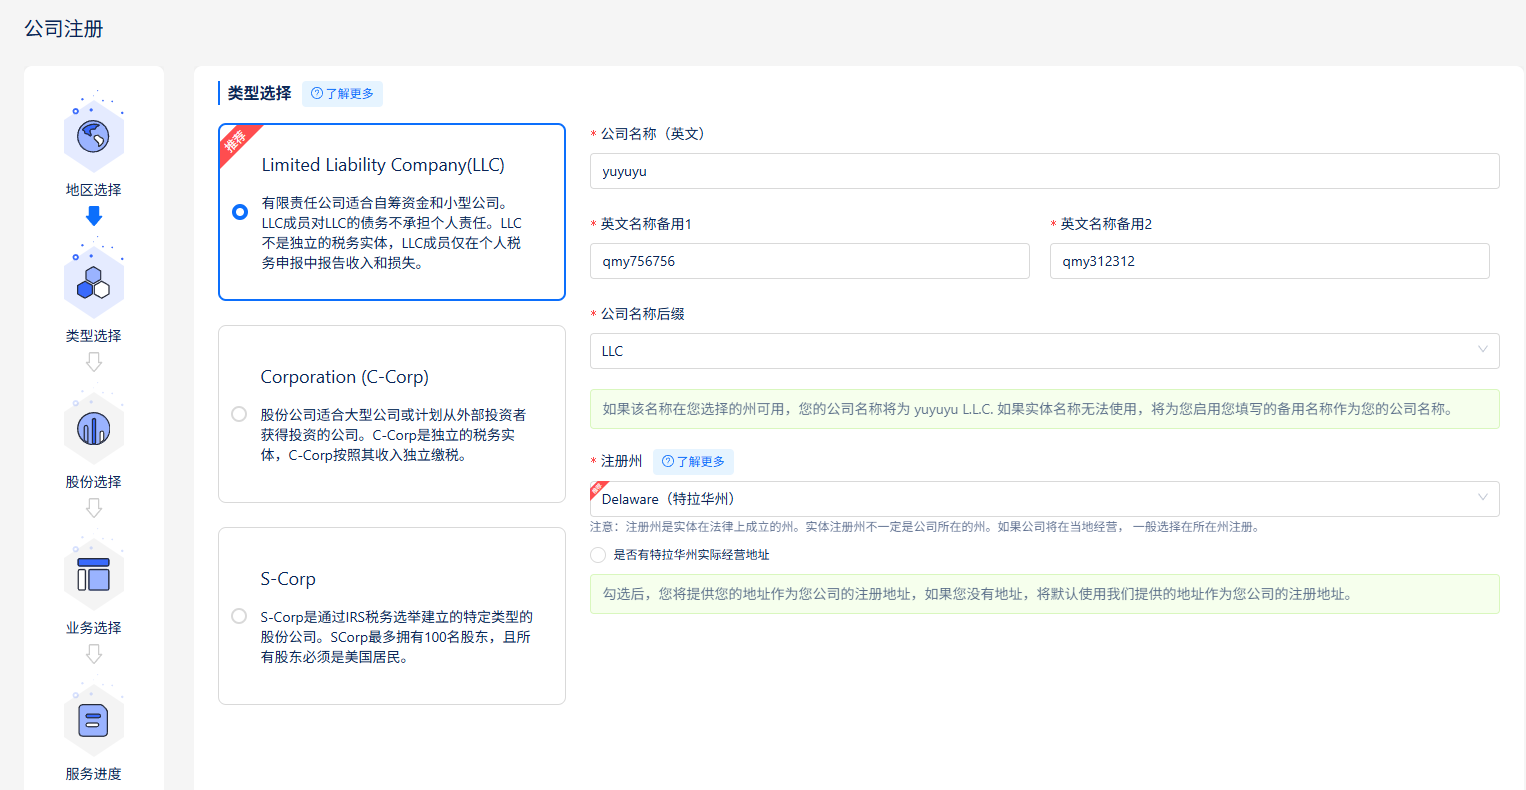Open the 类型选择 hexagons step icon
1526x790 pixels.
[93, 282]
